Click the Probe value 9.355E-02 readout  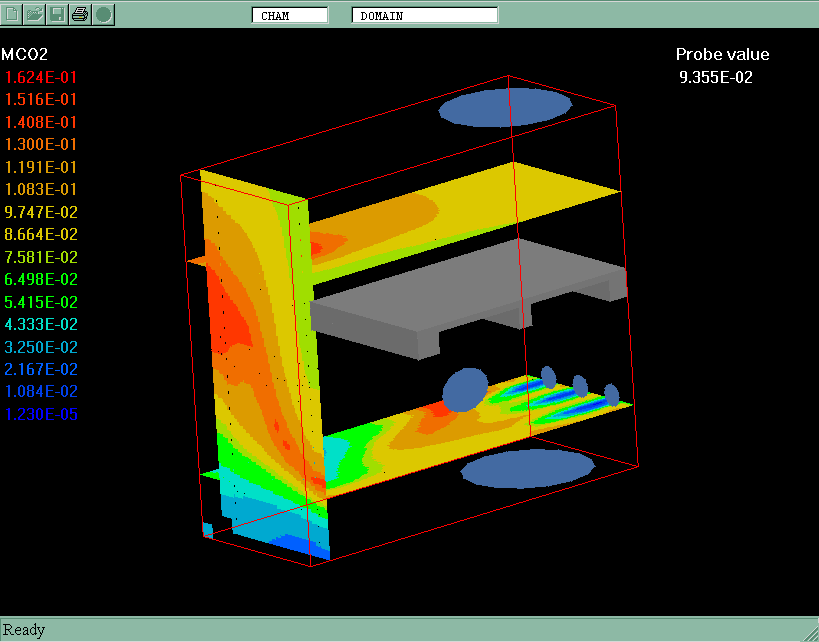715,77
